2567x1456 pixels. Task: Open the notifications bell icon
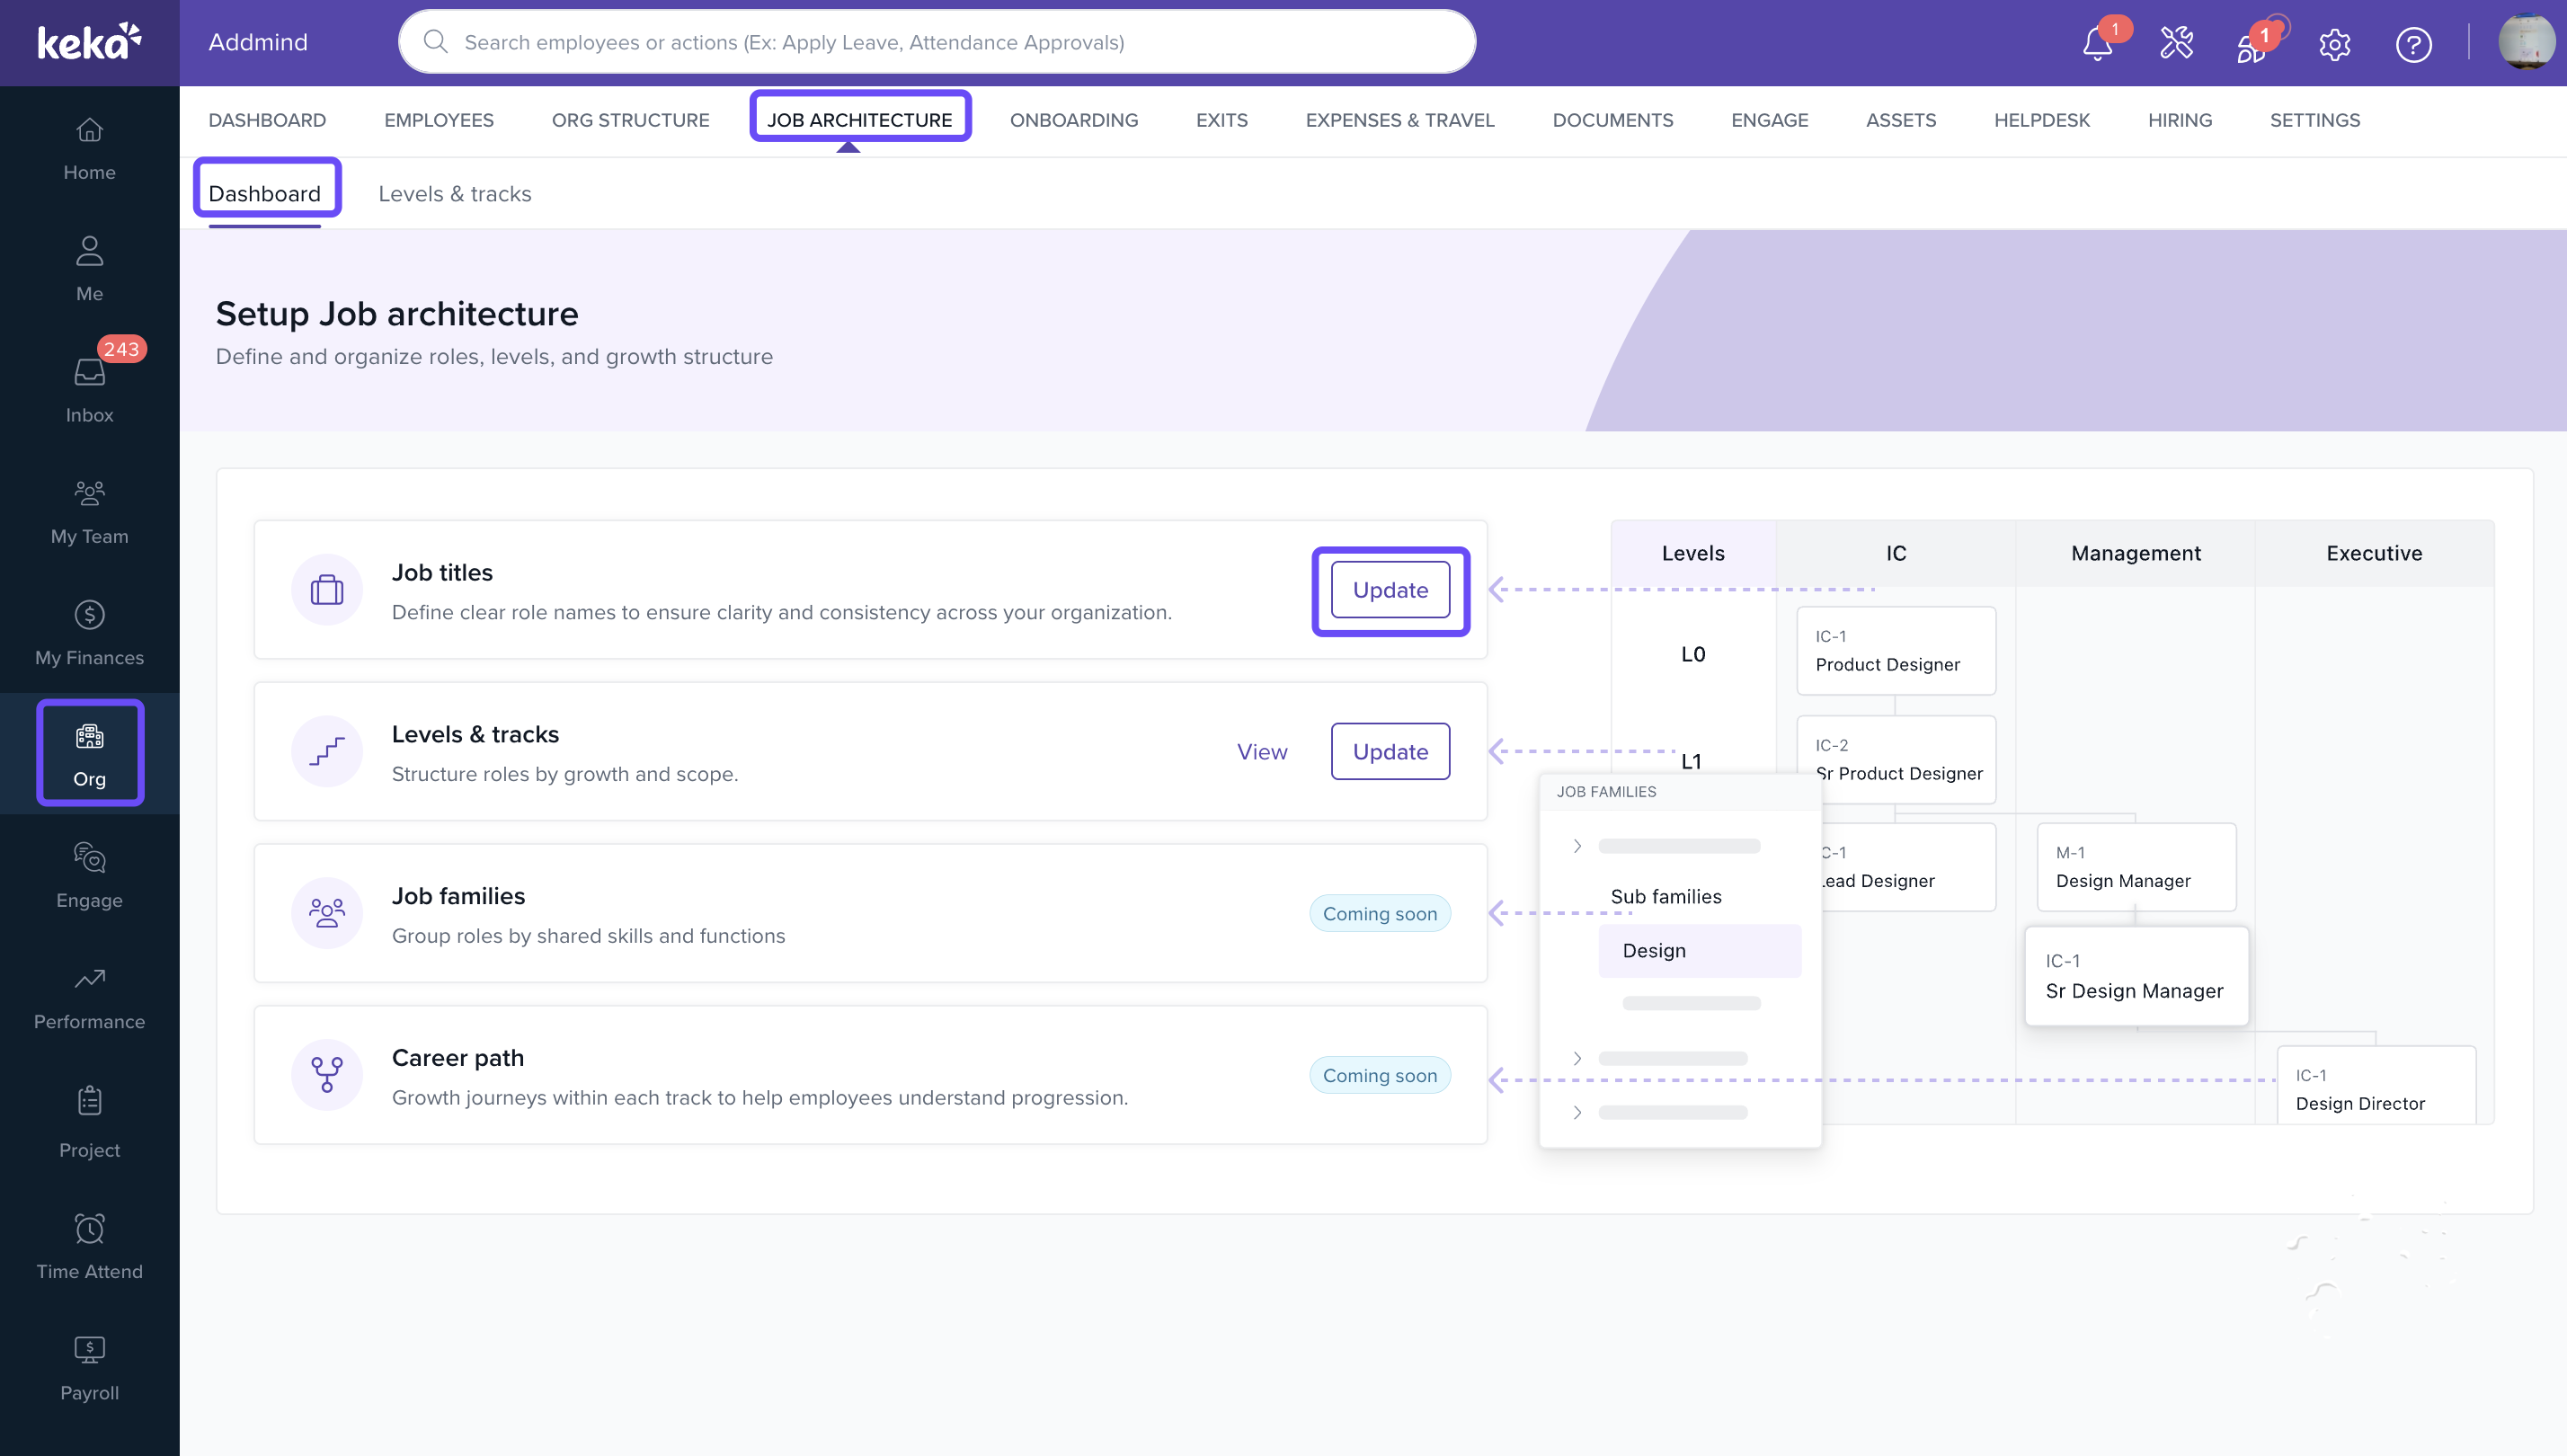point(2097,44)
